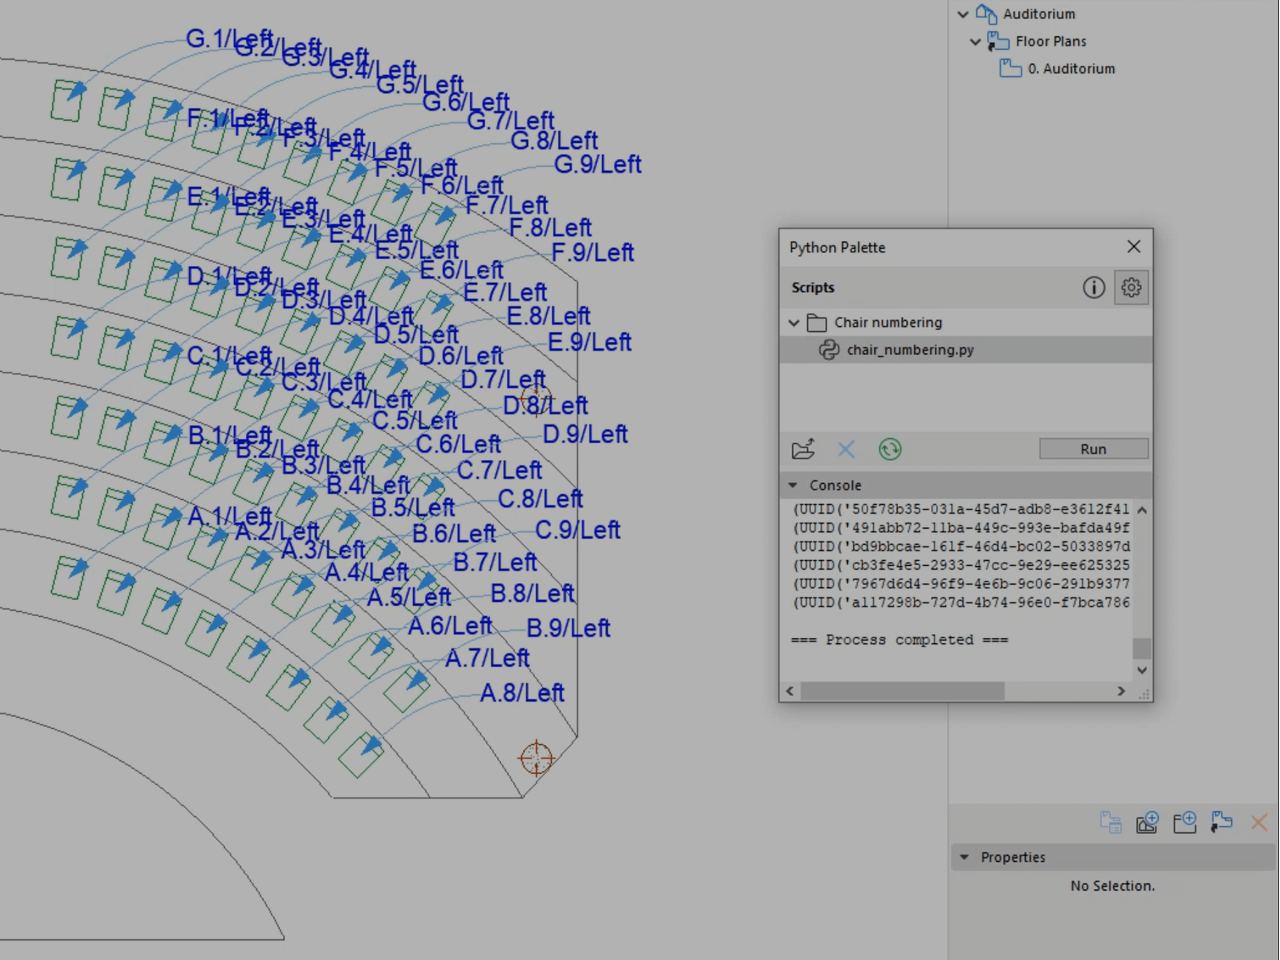
Task: Select the 0. Auditorium floor plan
Action: 1070,69
